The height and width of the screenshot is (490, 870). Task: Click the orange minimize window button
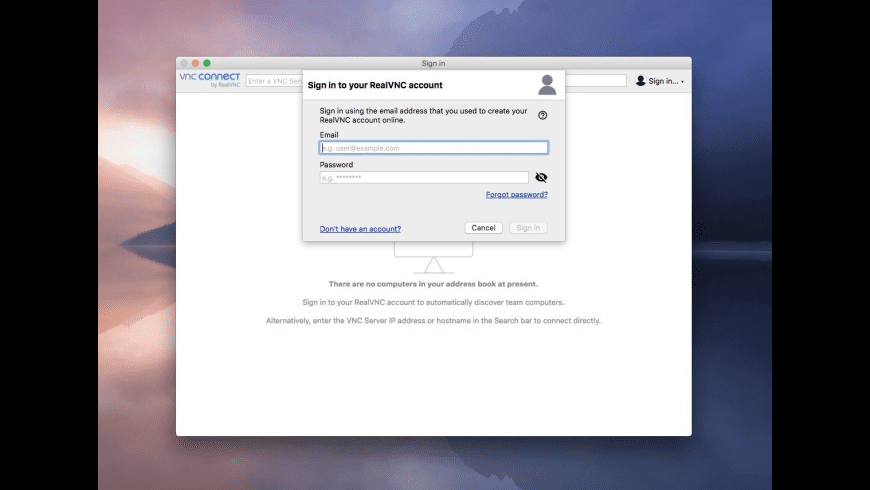(x=195, y=63)
